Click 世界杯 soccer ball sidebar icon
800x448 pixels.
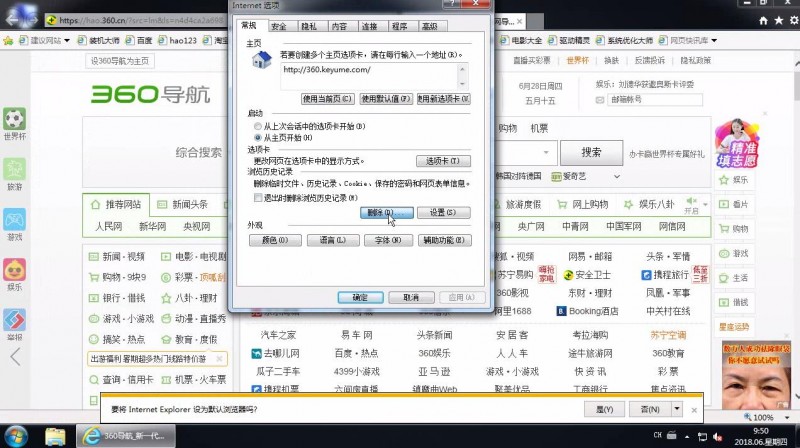14,119
